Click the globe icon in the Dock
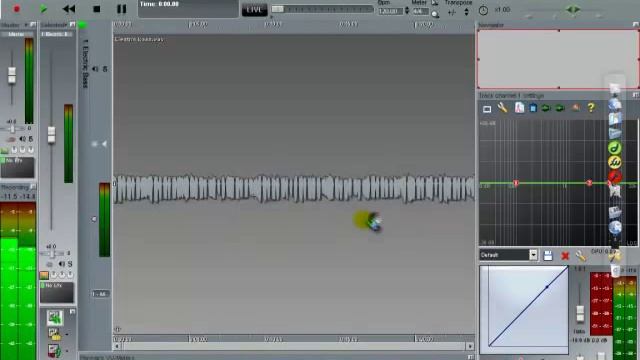 (x=615, y=227)
